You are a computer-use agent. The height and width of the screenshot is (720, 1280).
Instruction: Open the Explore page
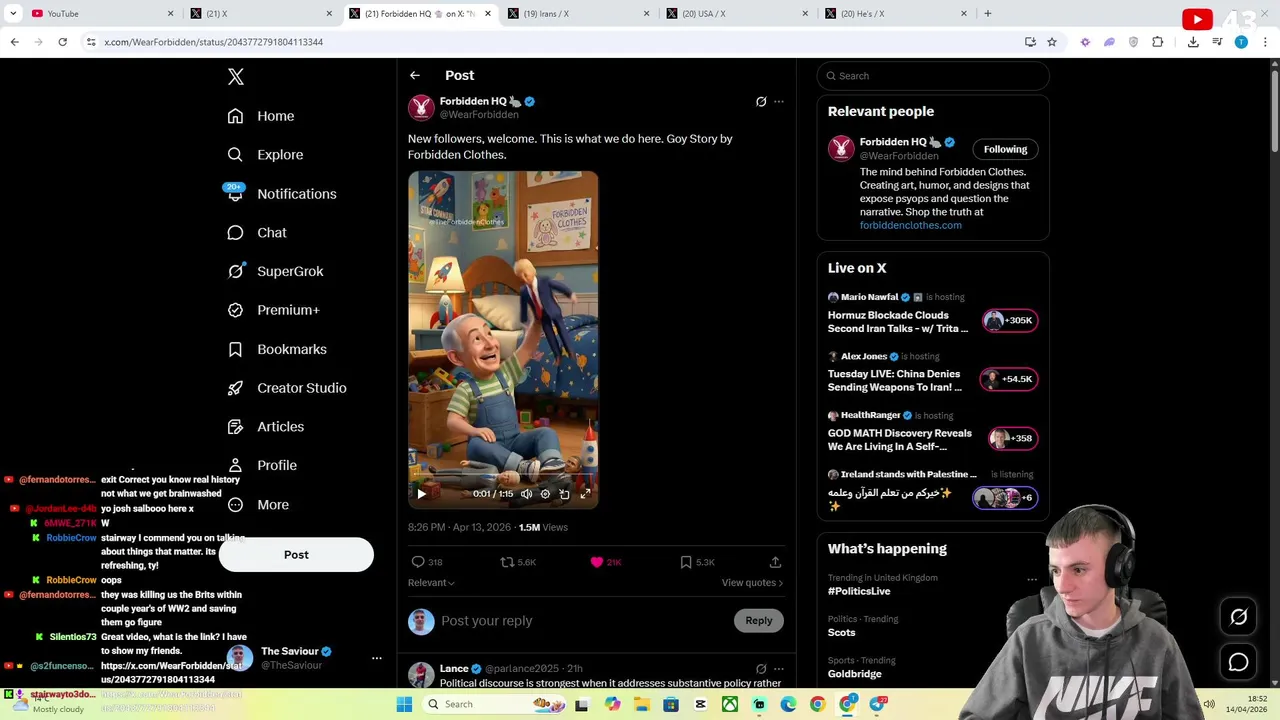[265, 155]
